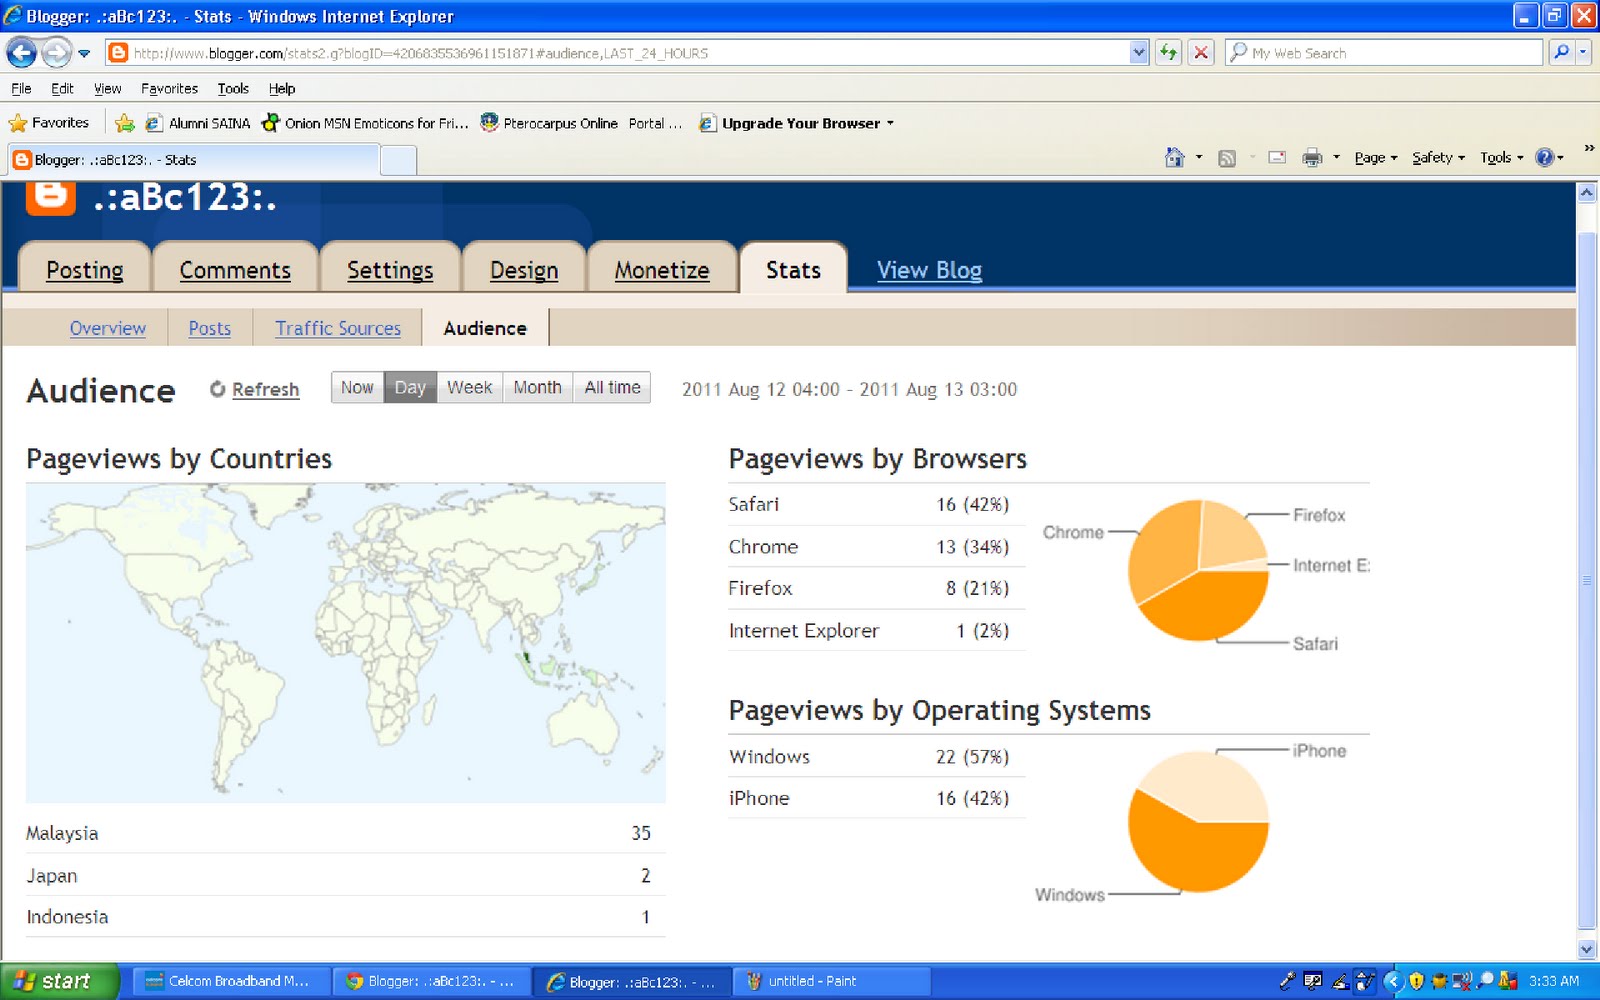Switch to the Design tab
The image size is (1600, 1000).
[524, 270]
